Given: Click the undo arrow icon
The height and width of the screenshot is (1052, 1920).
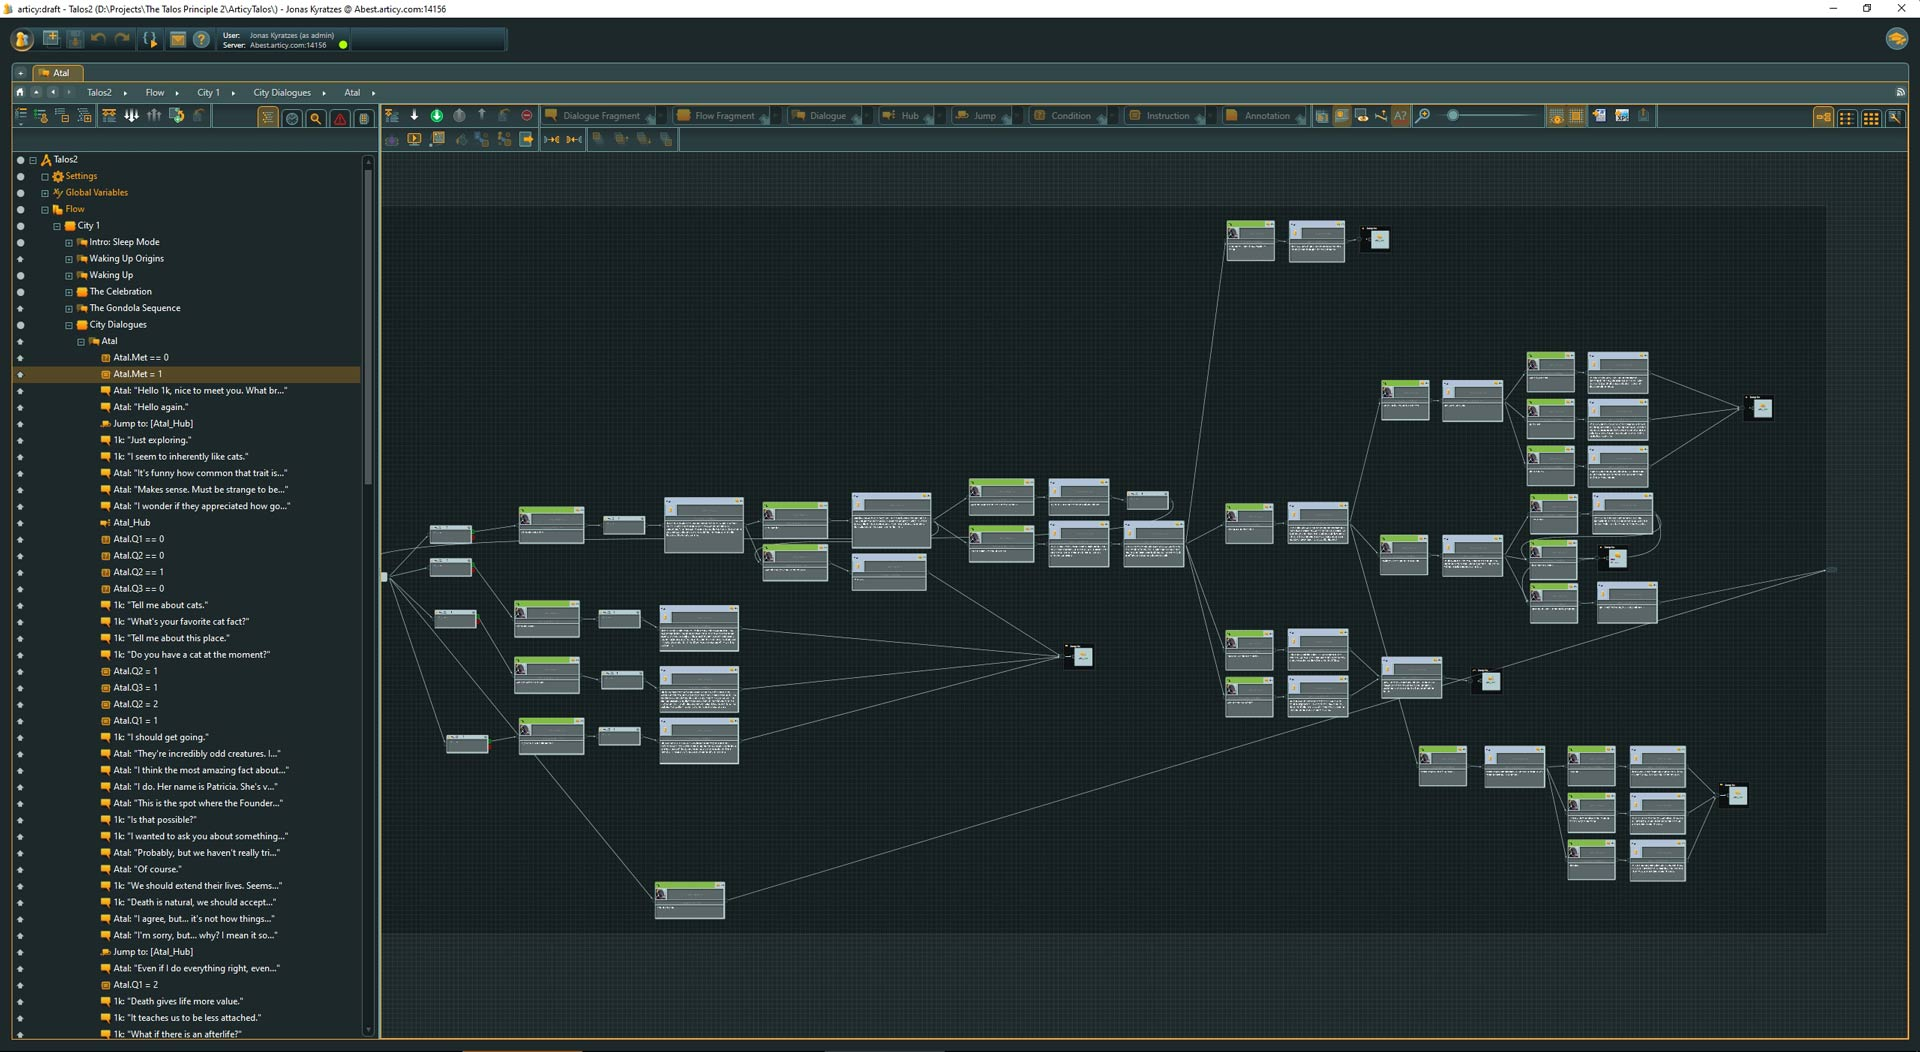Looking at the screenshot, I should click(x=98, y=39).
